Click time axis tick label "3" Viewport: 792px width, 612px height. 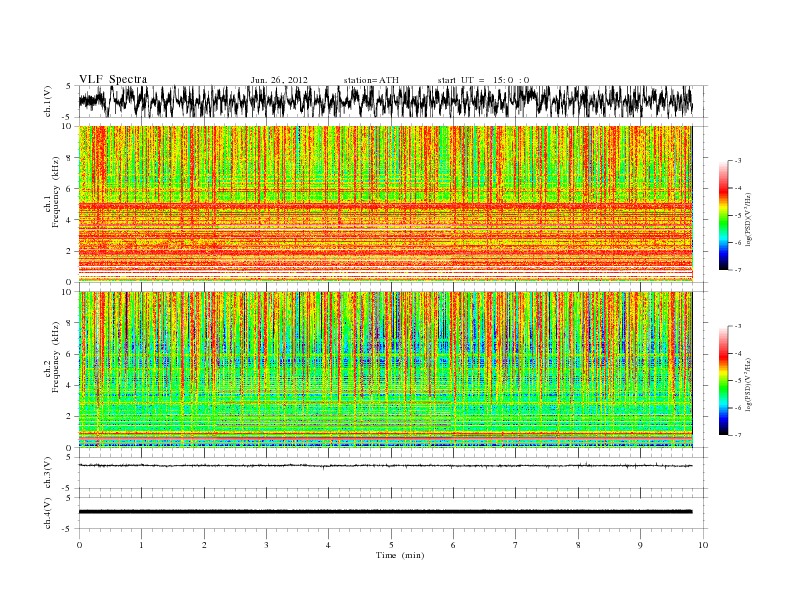pos(266,545)
